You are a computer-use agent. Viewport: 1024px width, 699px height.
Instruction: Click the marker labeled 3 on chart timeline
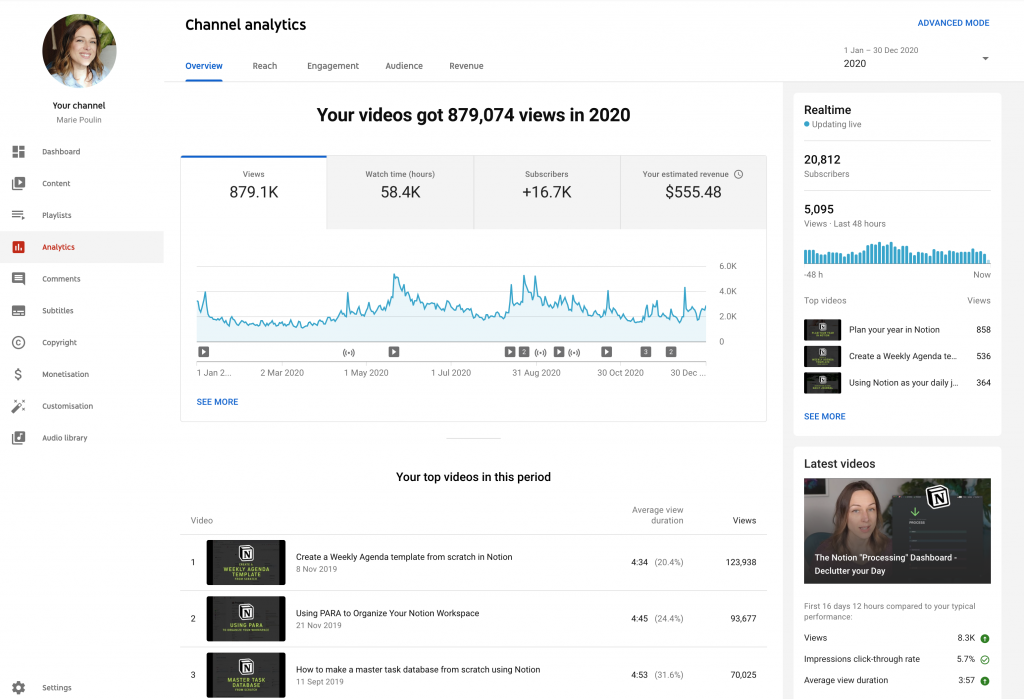[x=646, y=352]
